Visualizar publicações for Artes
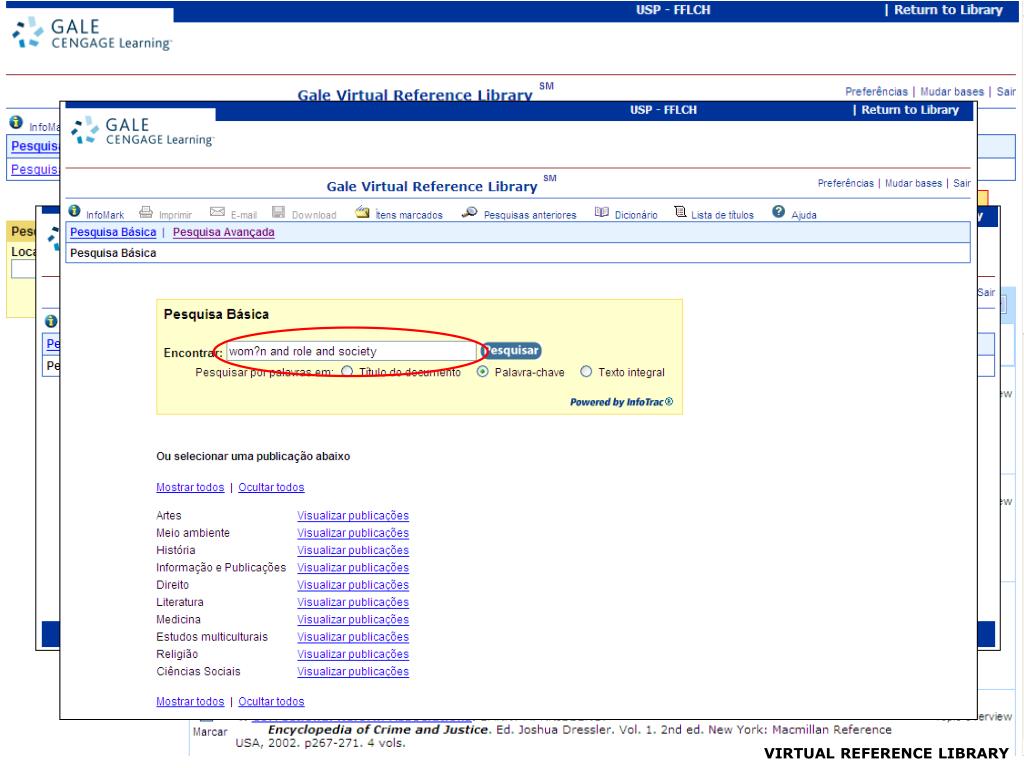Viewport: 1024px width, 768px height. [353, 515]
